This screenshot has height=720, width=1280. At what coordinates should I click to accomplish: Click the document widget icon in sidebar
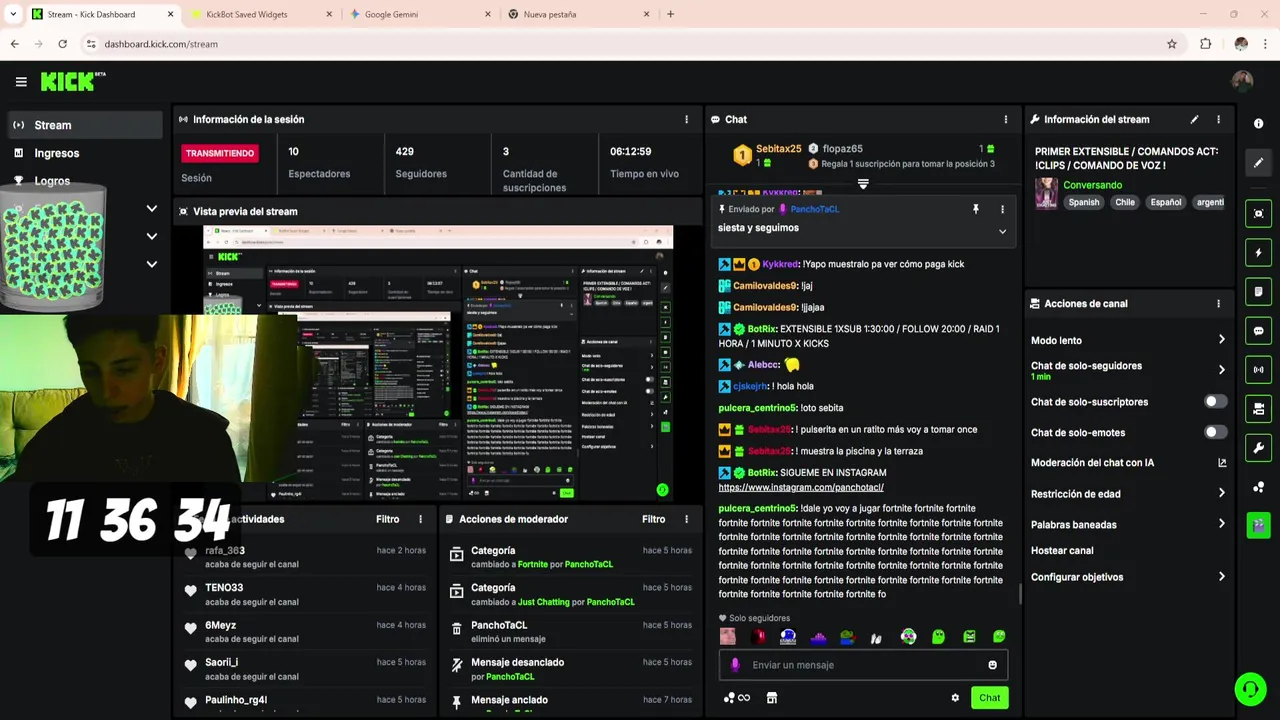pos(1258,292)
